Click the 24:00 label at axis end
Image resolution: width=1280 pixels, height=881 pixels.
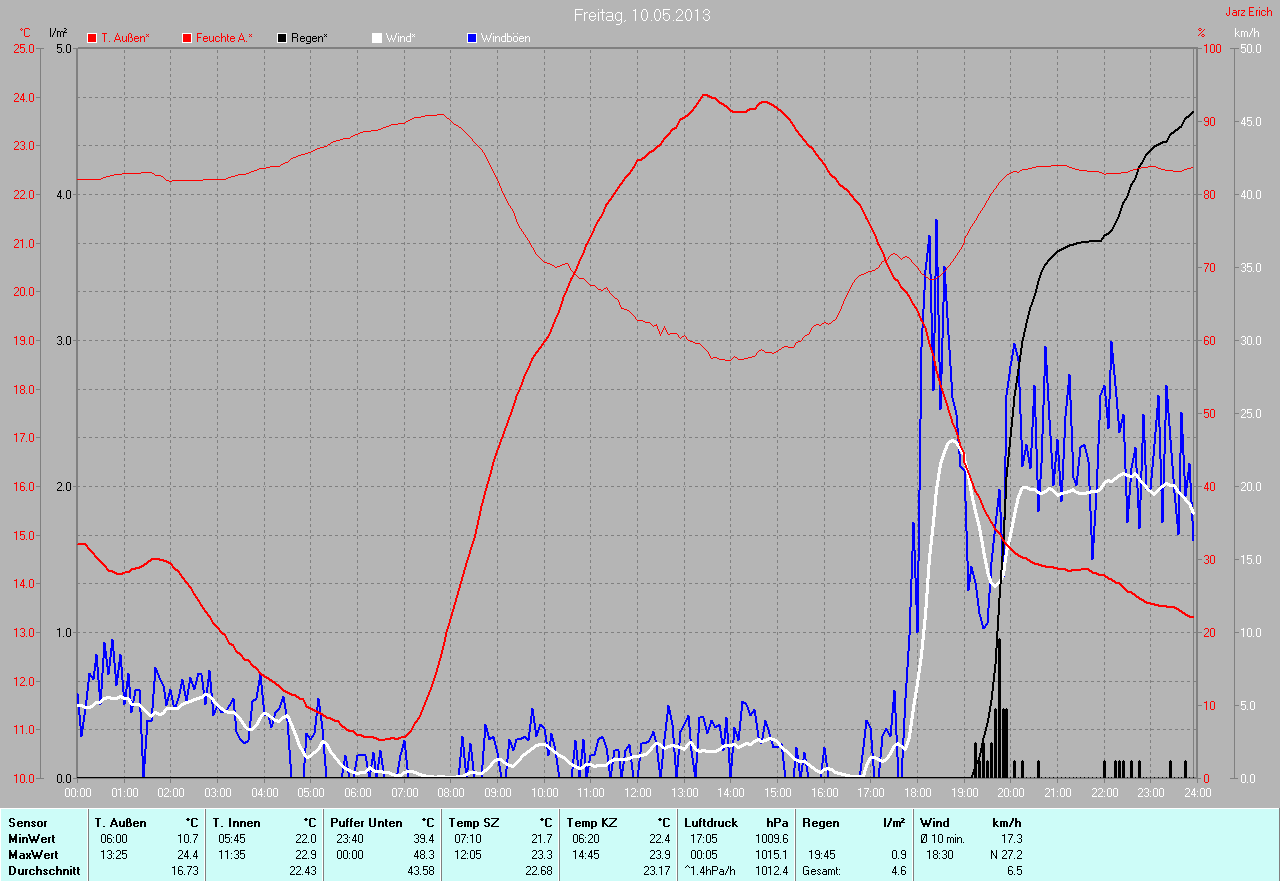[1197, 792]
